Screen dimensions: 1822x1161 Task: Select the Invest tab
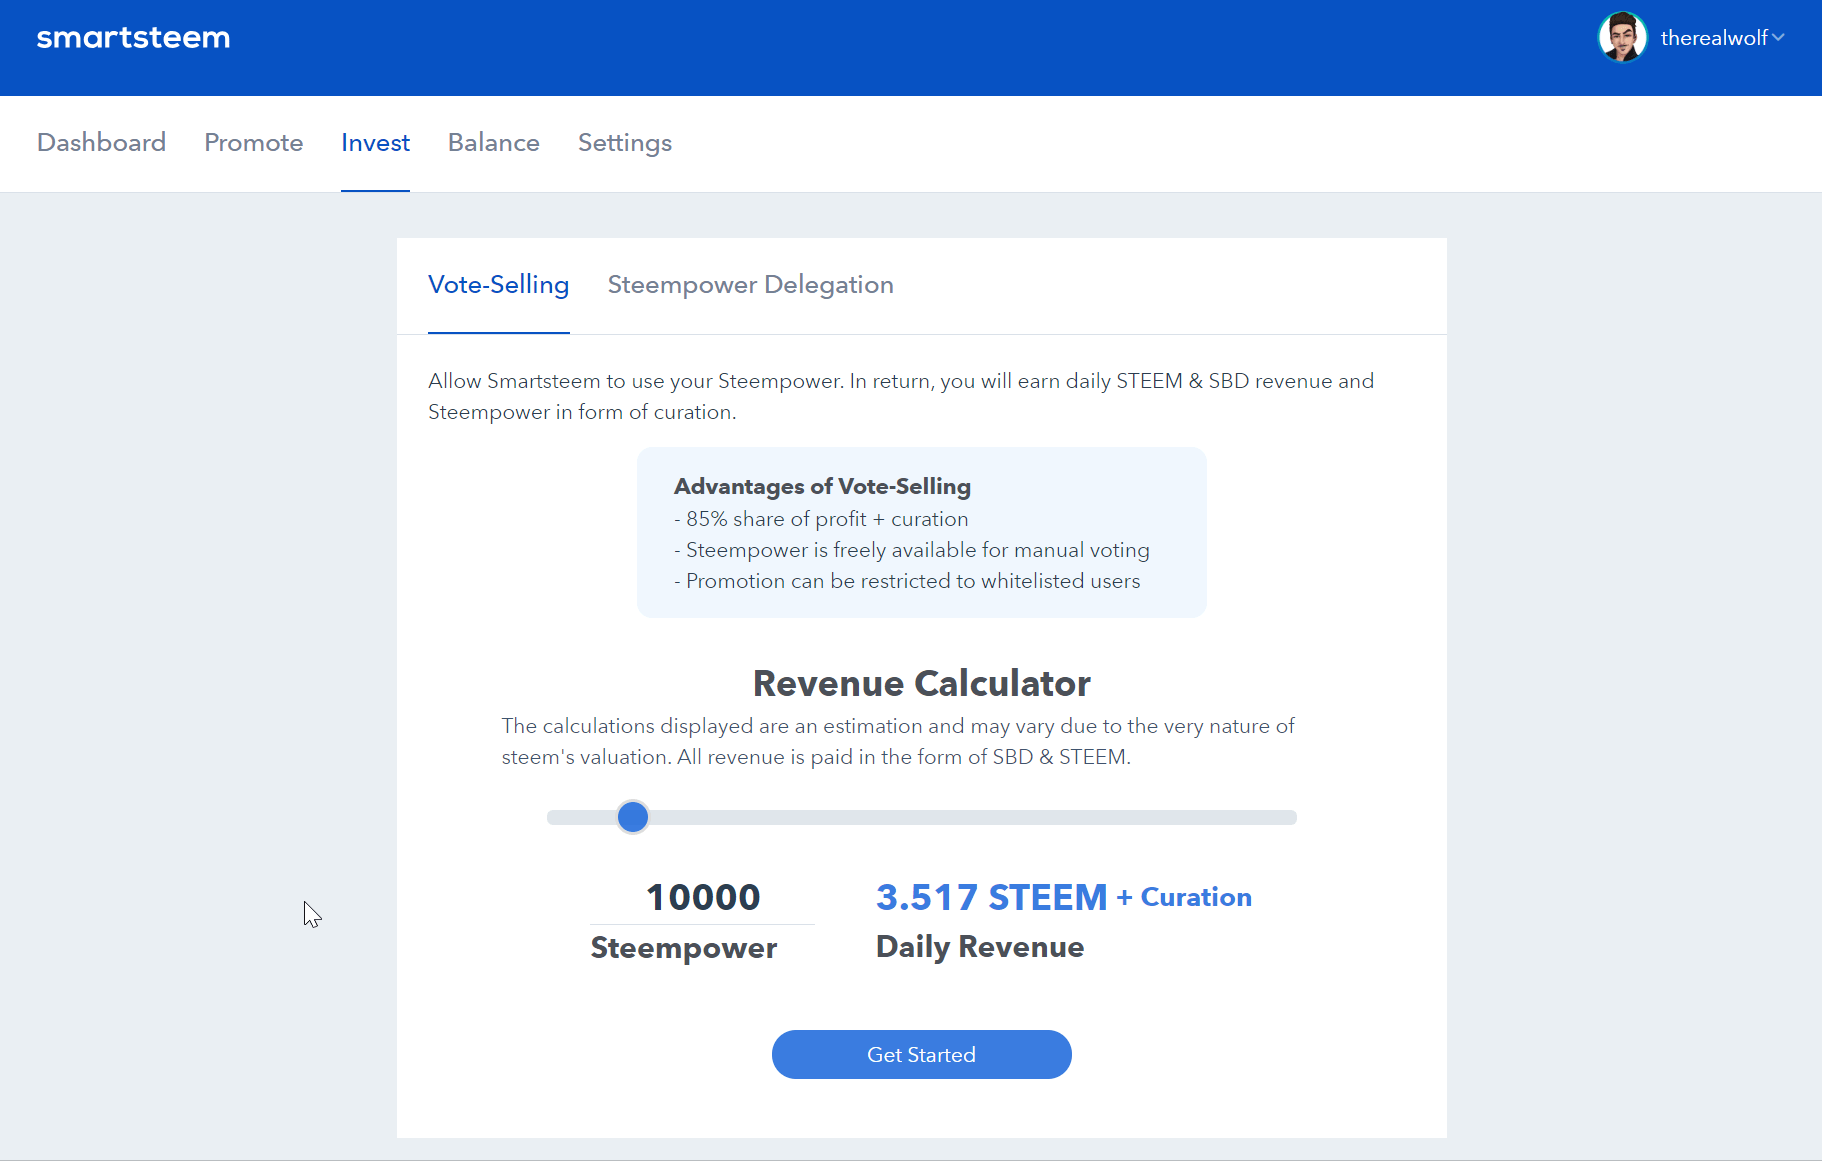[375, 142]
